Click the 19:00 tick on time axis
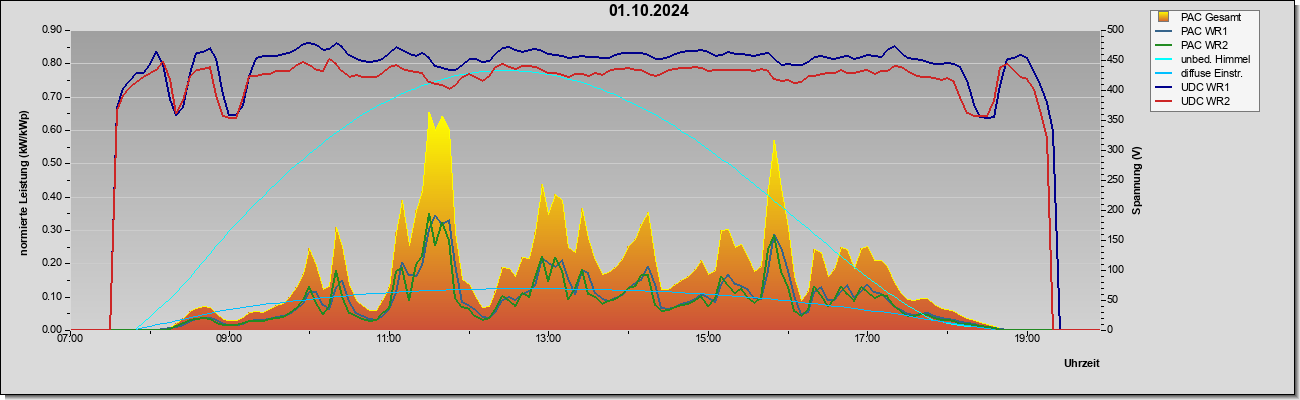 pos(1027,339)
